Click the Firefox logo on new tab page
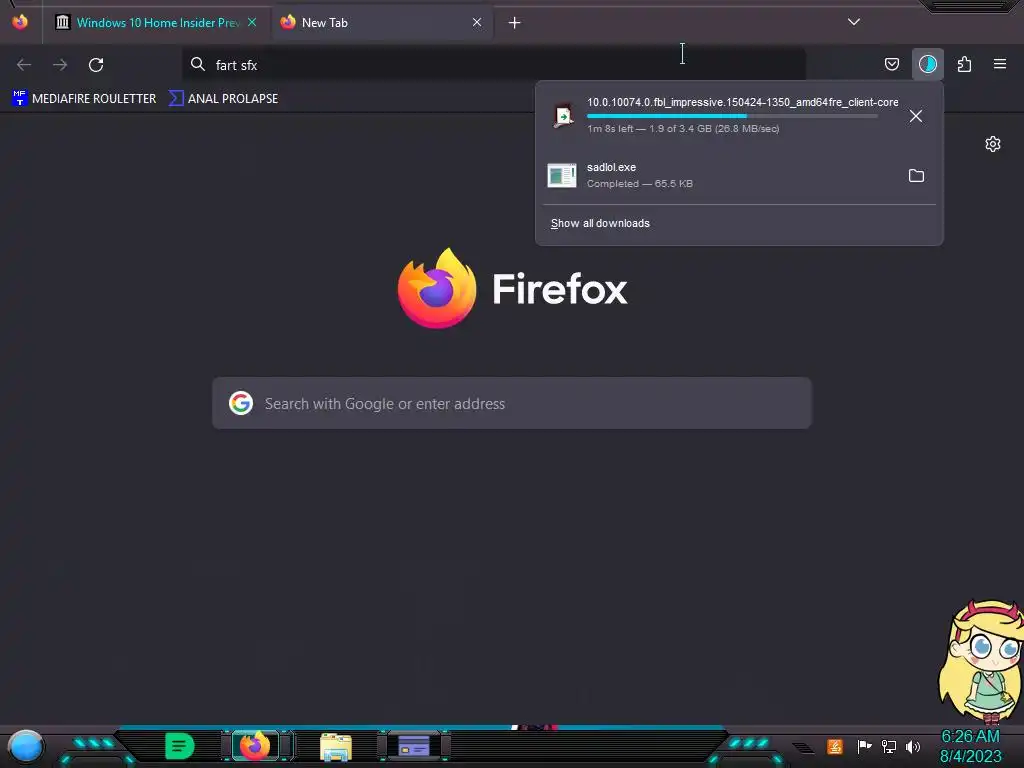1024x768 pixels. point(437,288)
